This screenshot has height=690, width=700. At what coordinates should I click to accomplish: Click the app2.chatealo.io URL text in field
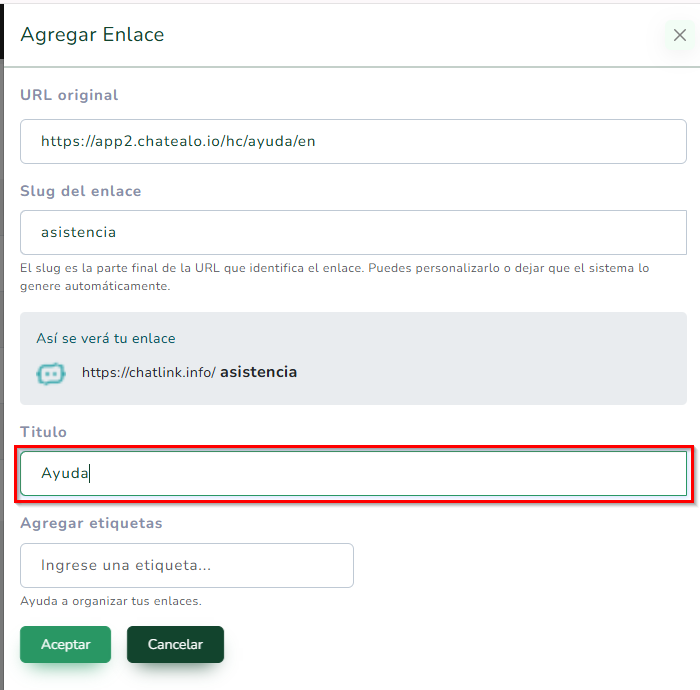click(178, 141)
